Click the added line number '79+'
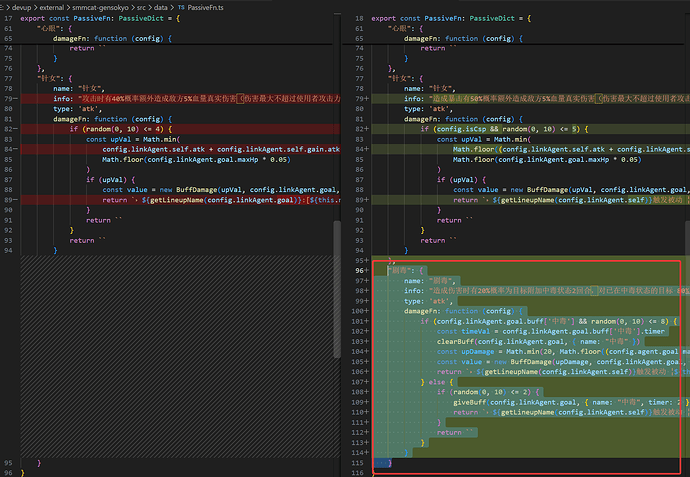Image resolution: width=690 pixels, height=477 pixels. (362, 99)
